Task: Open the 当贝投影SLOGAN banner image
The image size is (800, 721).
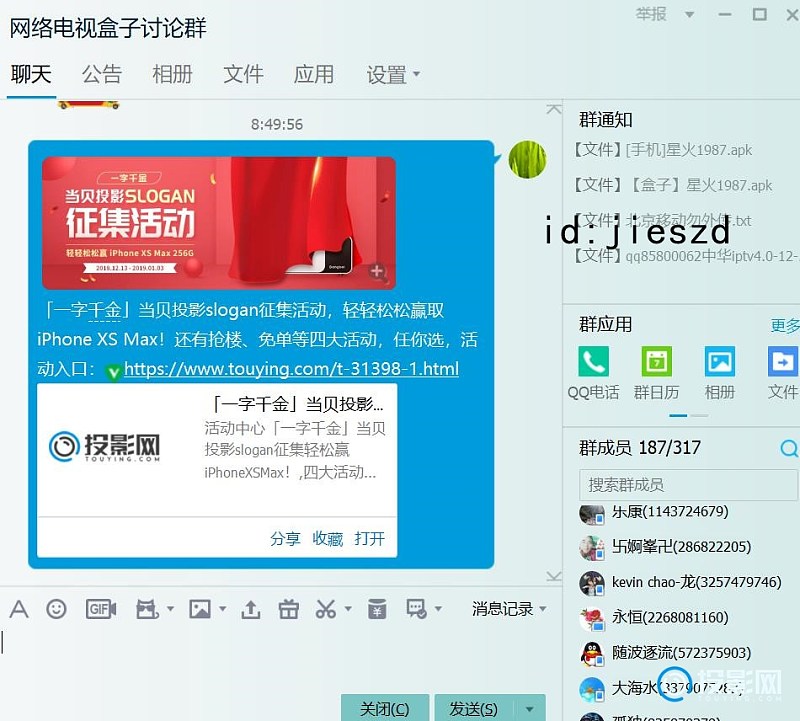Action: 219,223
